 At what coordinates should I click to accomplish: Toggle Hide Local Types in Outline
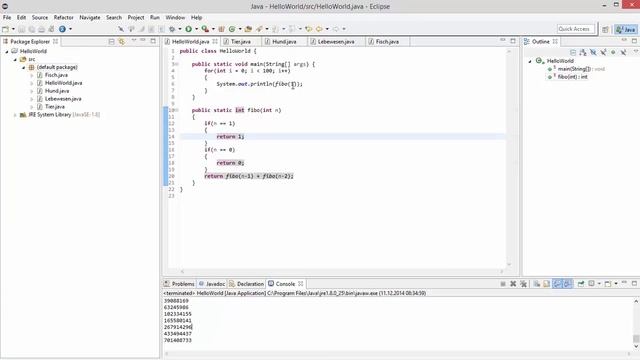click(x=623, y=52)
